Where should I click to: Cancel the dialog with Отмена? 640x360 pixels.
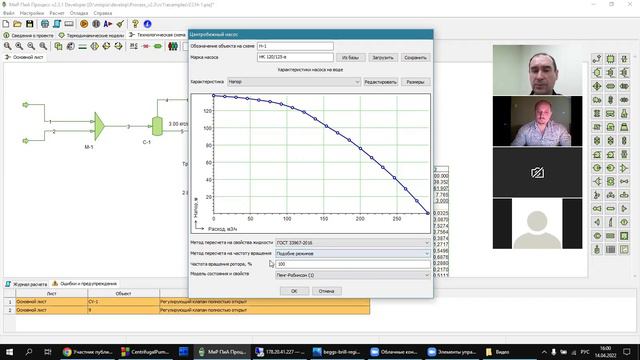point(327,291)
